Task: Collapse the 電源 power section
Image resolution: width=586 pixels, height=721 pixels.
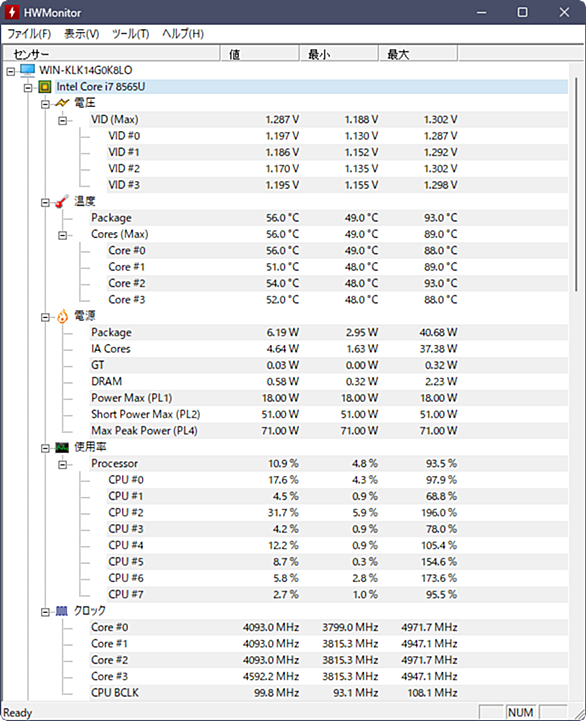Action: coord(45,317)
